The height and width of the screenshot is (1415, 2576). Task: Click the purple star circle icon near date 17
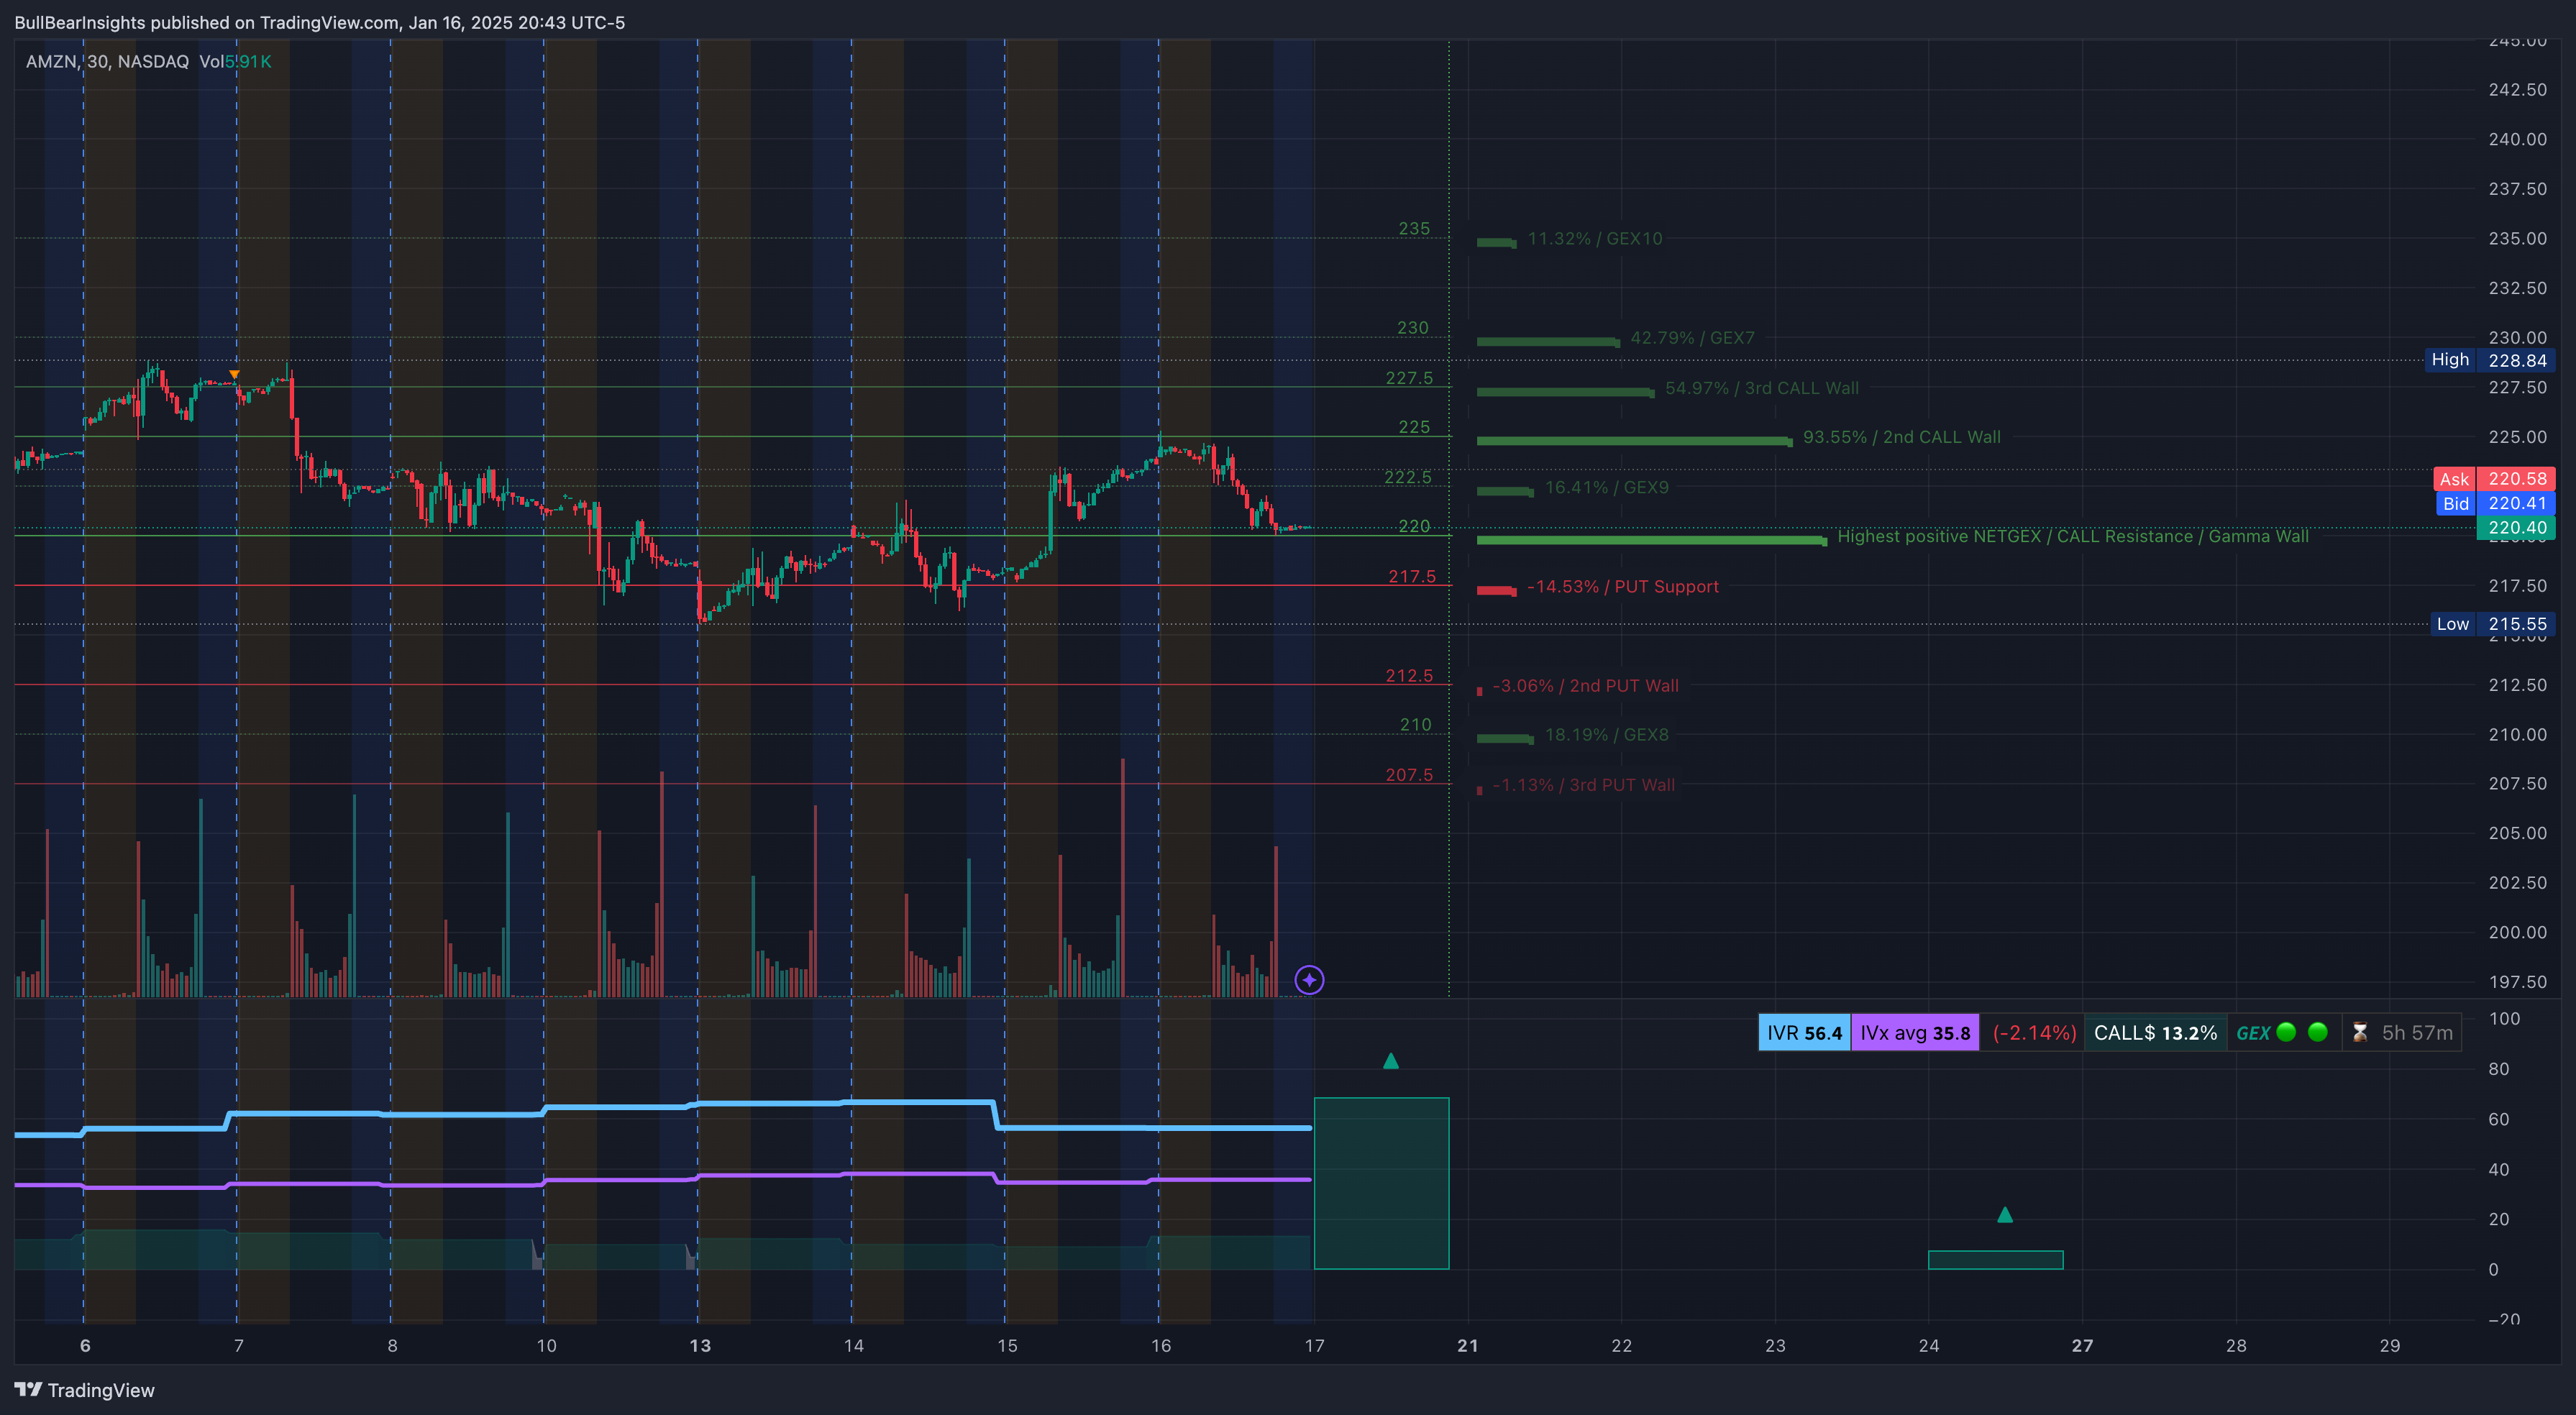coord(1309,980)
